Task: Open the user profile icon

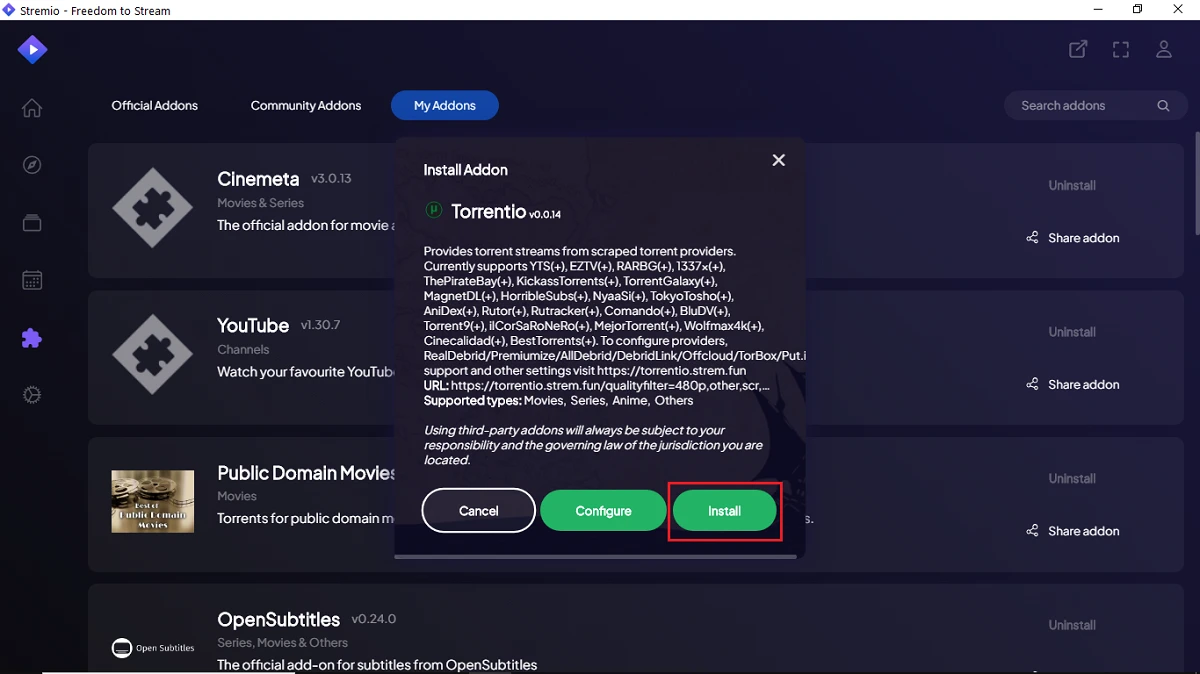Action: pos(1164,49)
